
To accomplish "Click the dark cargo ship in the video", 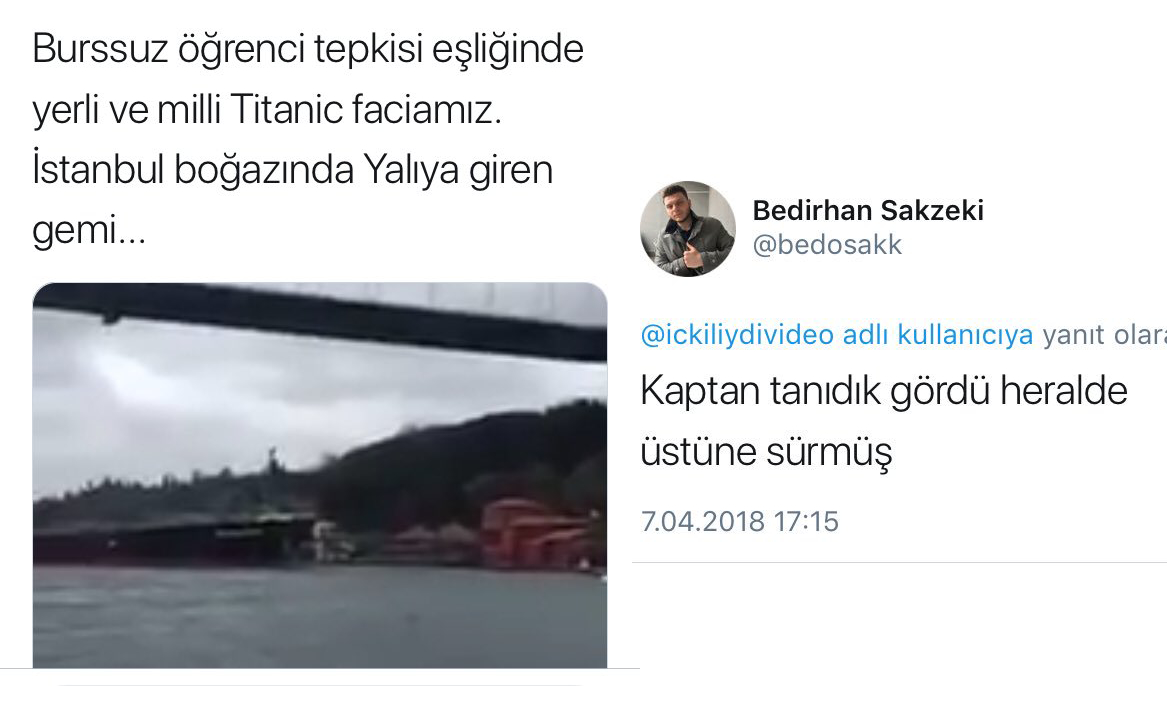I will pos(175,540).
